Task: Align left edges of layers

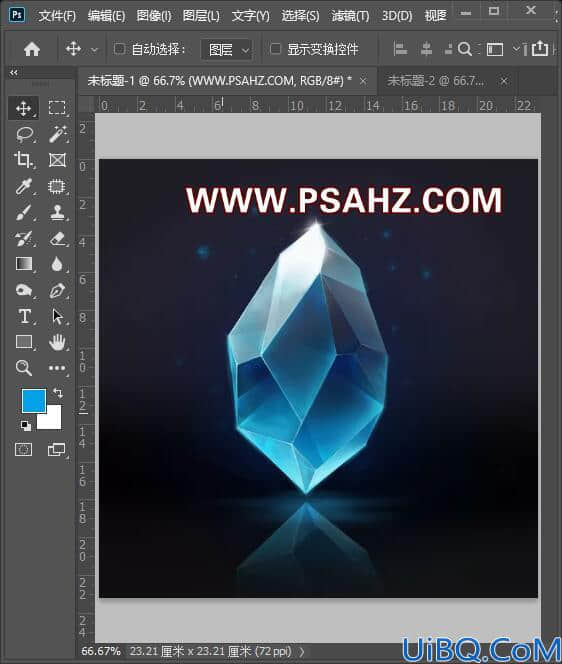Action: 400,49
